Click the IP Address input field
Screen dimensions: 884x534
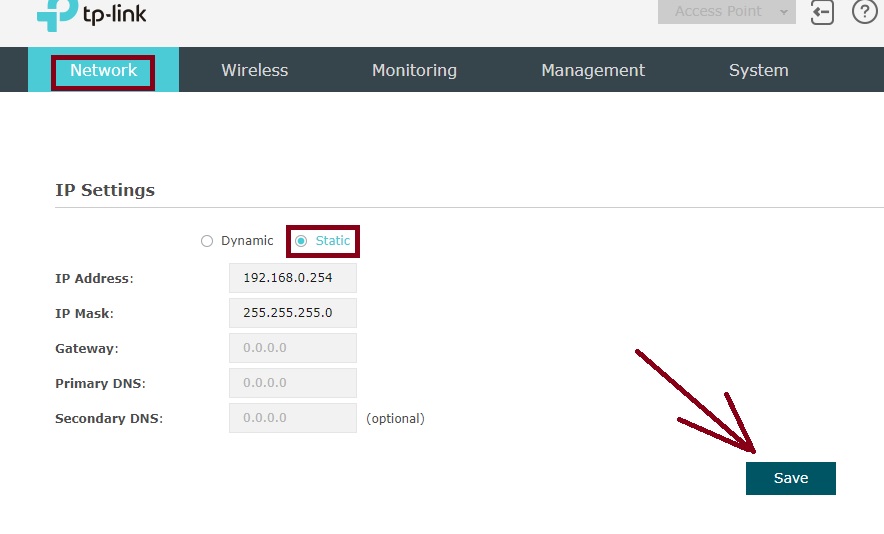pos(292,278)
